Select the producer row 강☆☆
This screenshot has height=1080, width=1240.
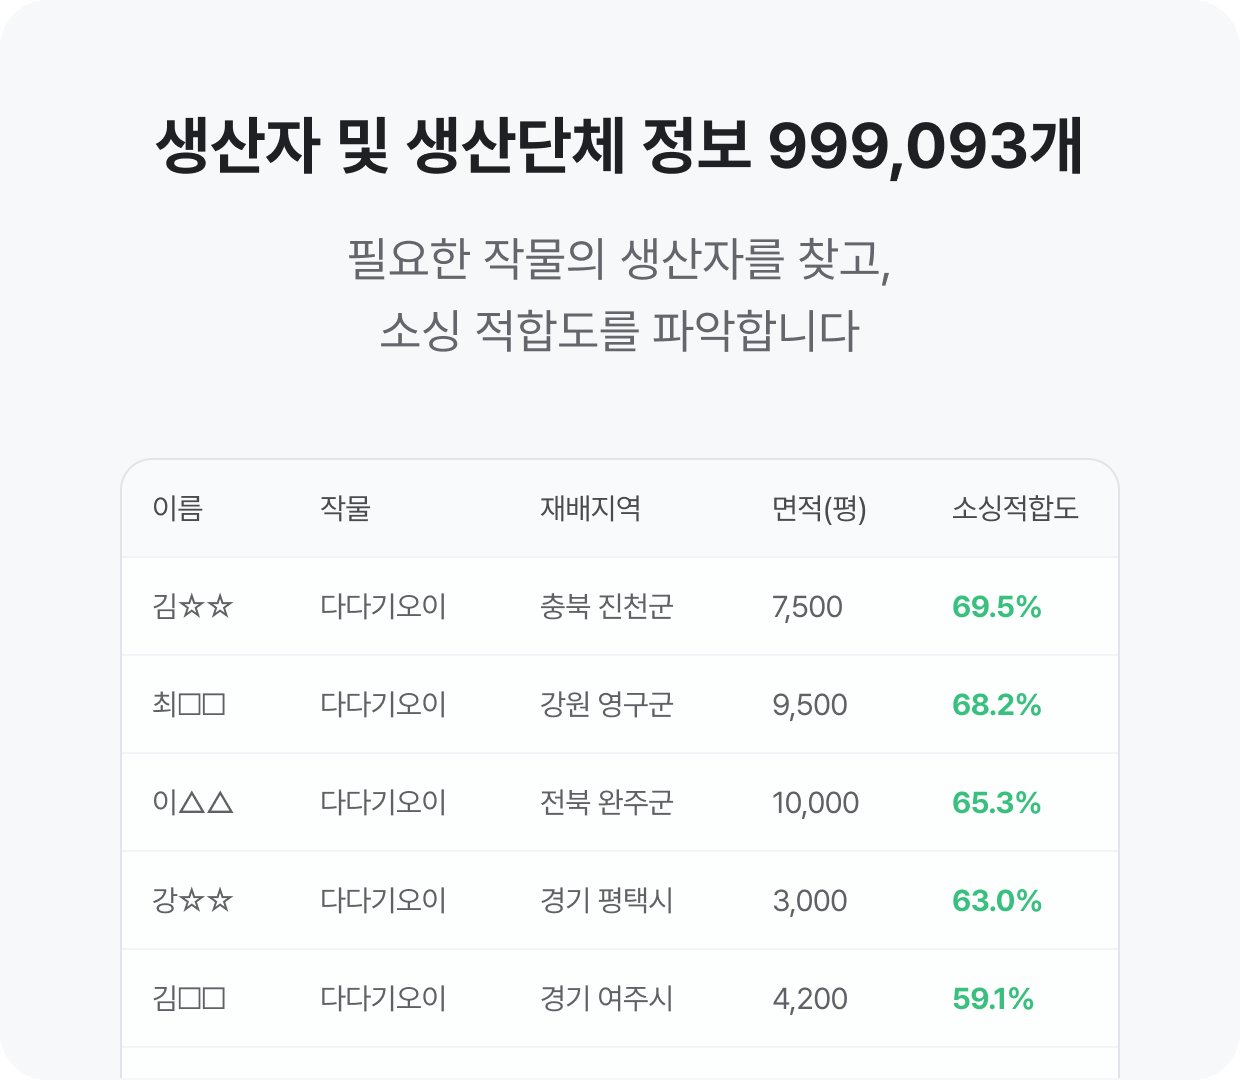620,900
